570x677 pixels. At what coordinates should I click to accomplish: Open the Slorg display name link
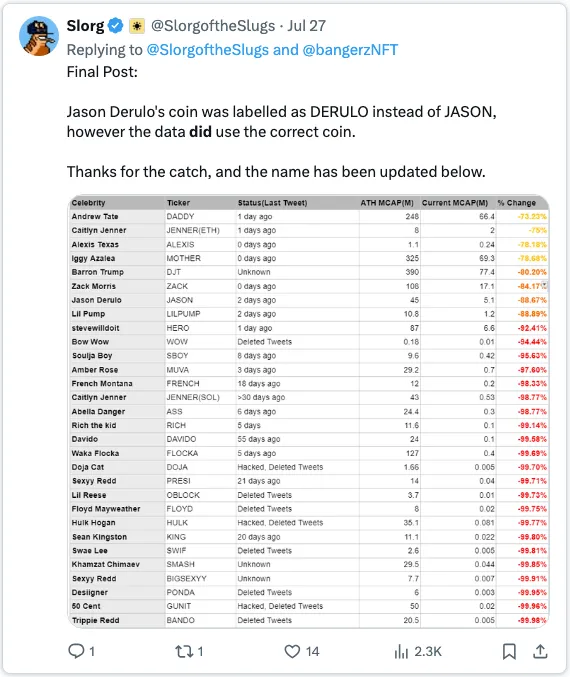tap(85, 26)
